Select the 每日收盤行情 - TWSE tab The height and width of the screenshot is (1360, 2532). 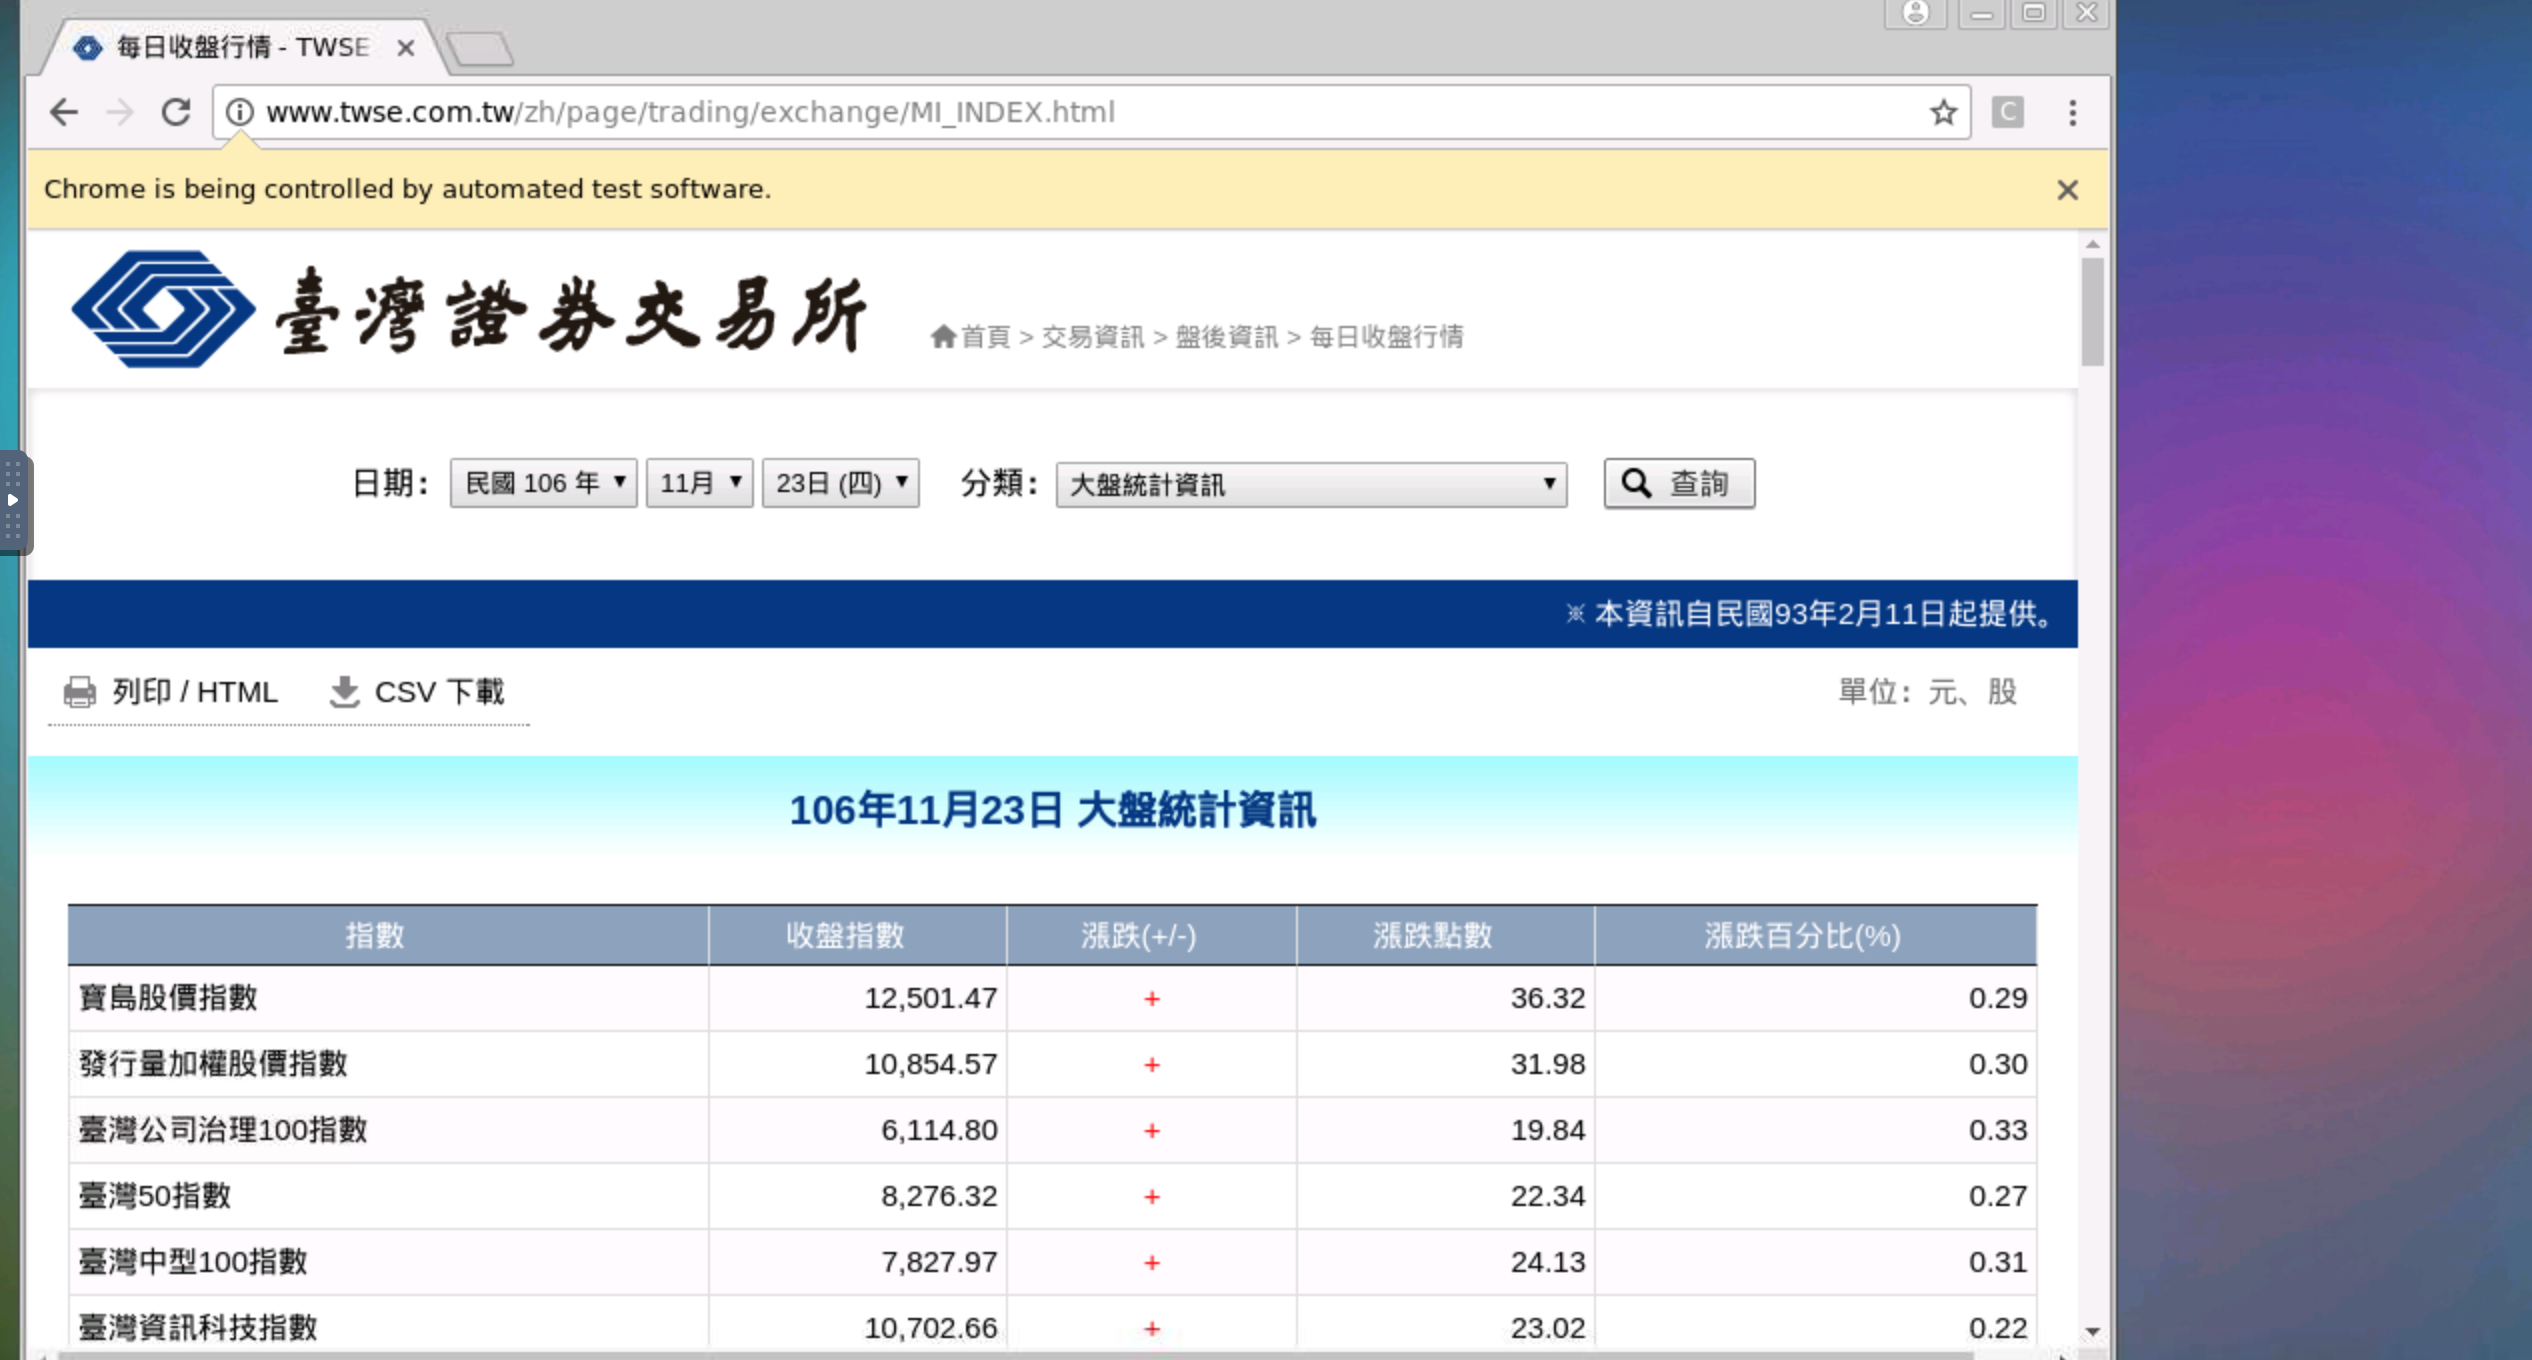[x=240, y=47]
